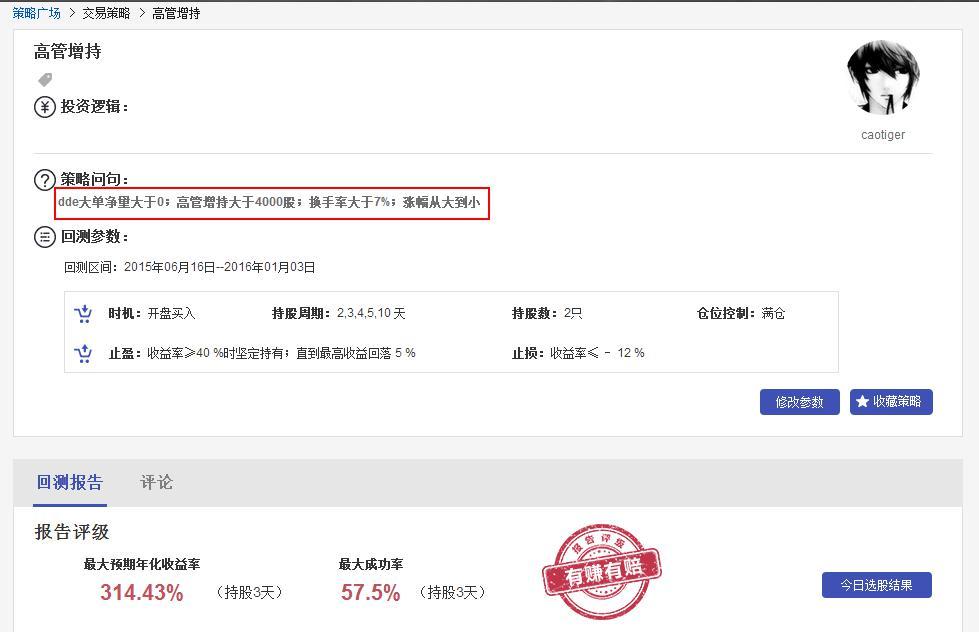Image resolution: width=979 pixels, height=632 pixels.
Task: Click the list icon beside 回测参数
Action: tap(43, 236)
